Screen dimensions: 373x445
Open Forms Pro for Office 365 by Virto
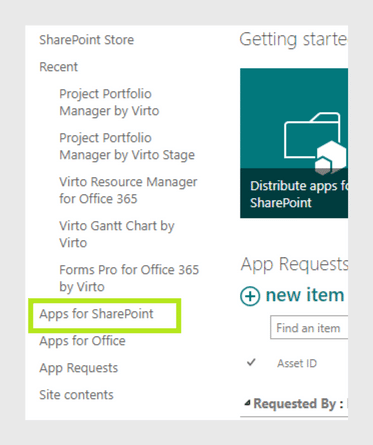[x=129, y=278]
